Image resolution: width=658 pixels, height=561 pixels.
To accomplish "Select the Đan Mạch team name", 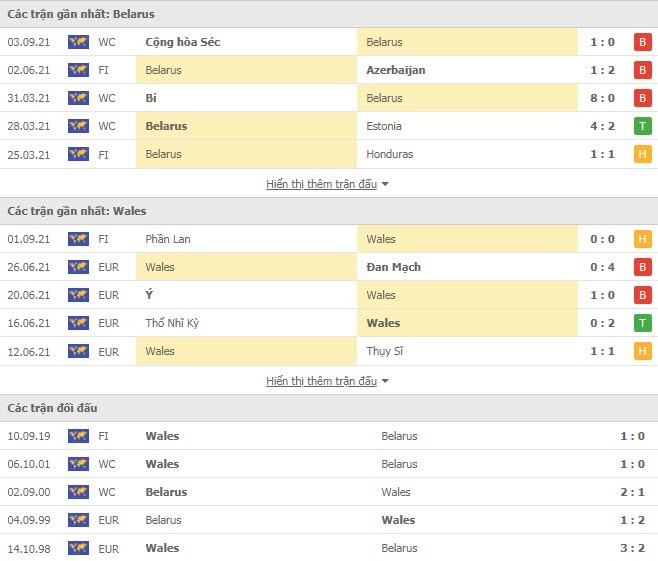I will 393,267.
